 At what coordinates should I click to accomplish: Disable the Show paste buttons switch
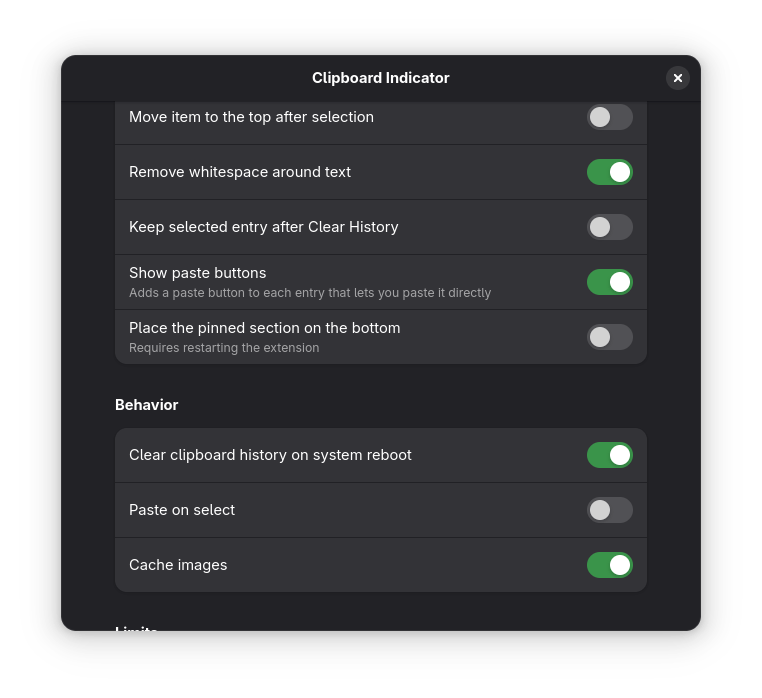tap(609, 282)
